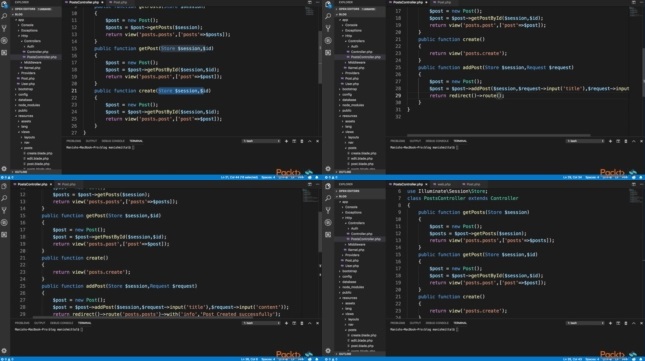Image resolution: width=645 pixels, height=361 pixels.
Task: Split the terminal in the bottom-right window
Action: pyautogui.click(x=618, y=323)
